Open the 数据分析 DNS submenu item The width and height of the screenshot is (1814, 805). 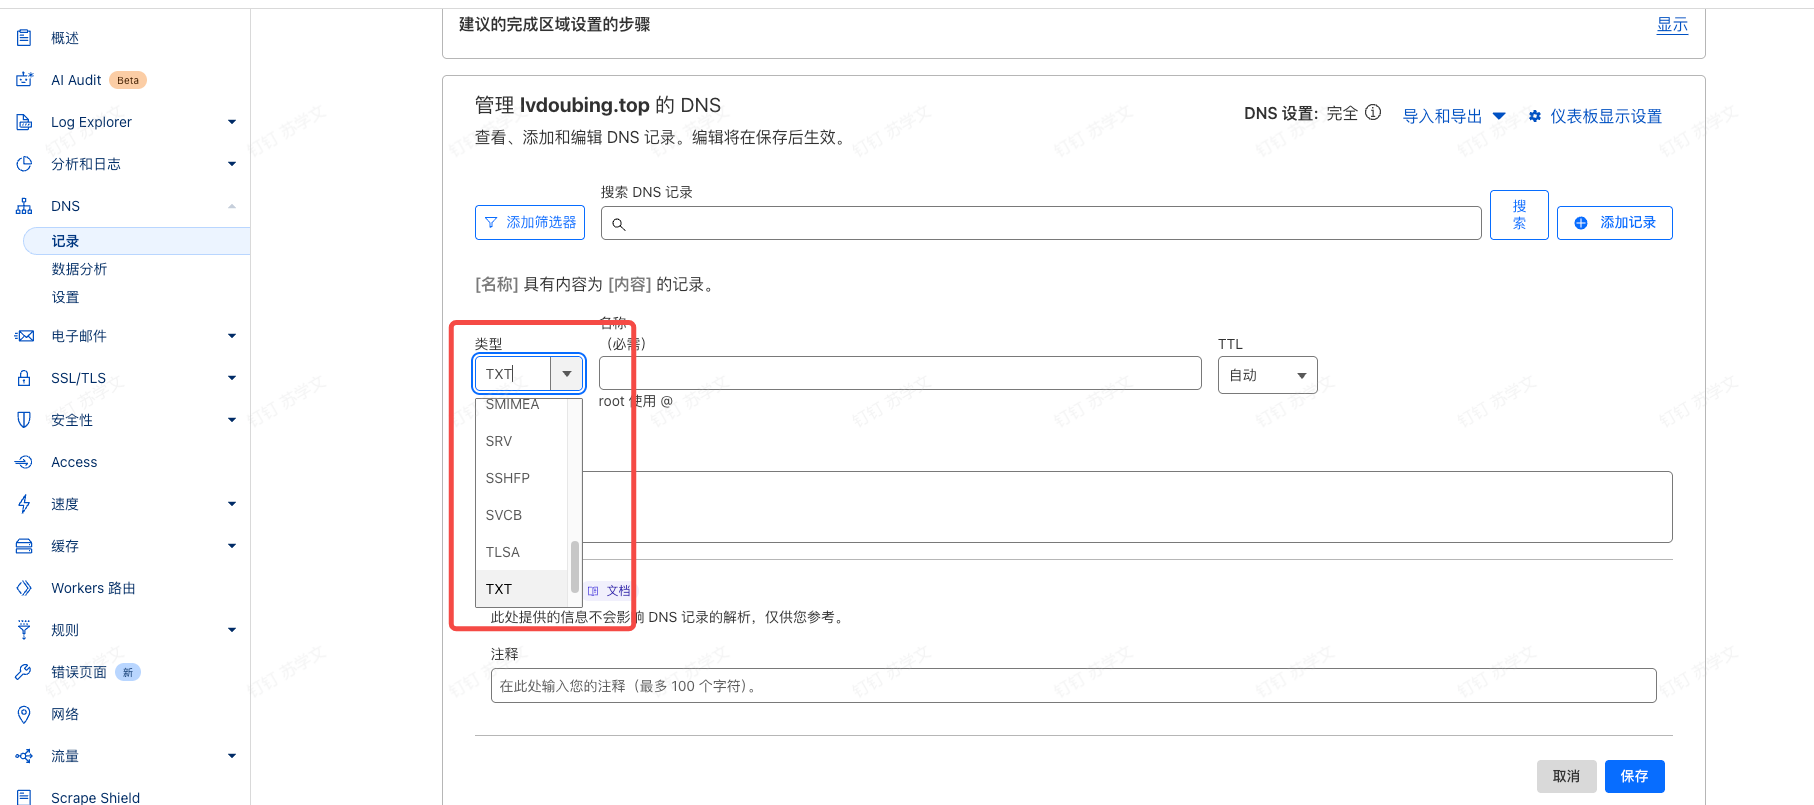tap(79, 269)
